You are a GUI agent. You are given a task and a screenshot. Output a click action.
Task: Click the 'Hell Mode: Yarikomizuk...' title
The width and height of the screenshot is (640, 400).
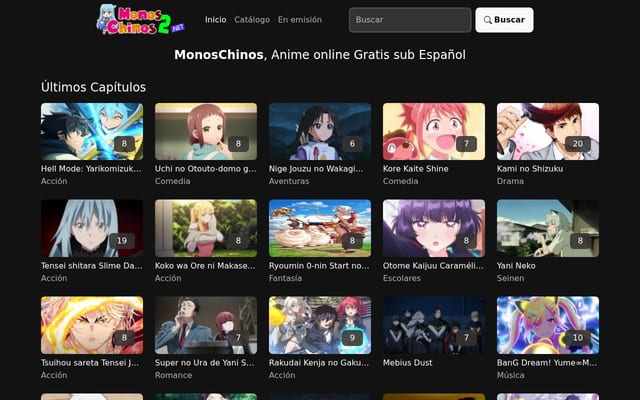91,169
